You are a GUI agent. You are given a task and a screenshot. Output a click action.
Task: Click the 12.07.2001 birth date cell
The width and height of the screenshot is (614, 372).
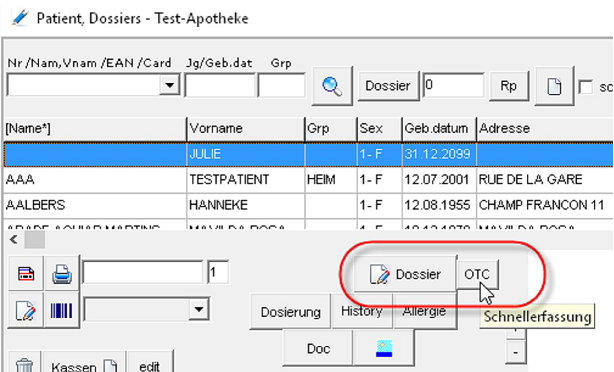tap(439, 180)
